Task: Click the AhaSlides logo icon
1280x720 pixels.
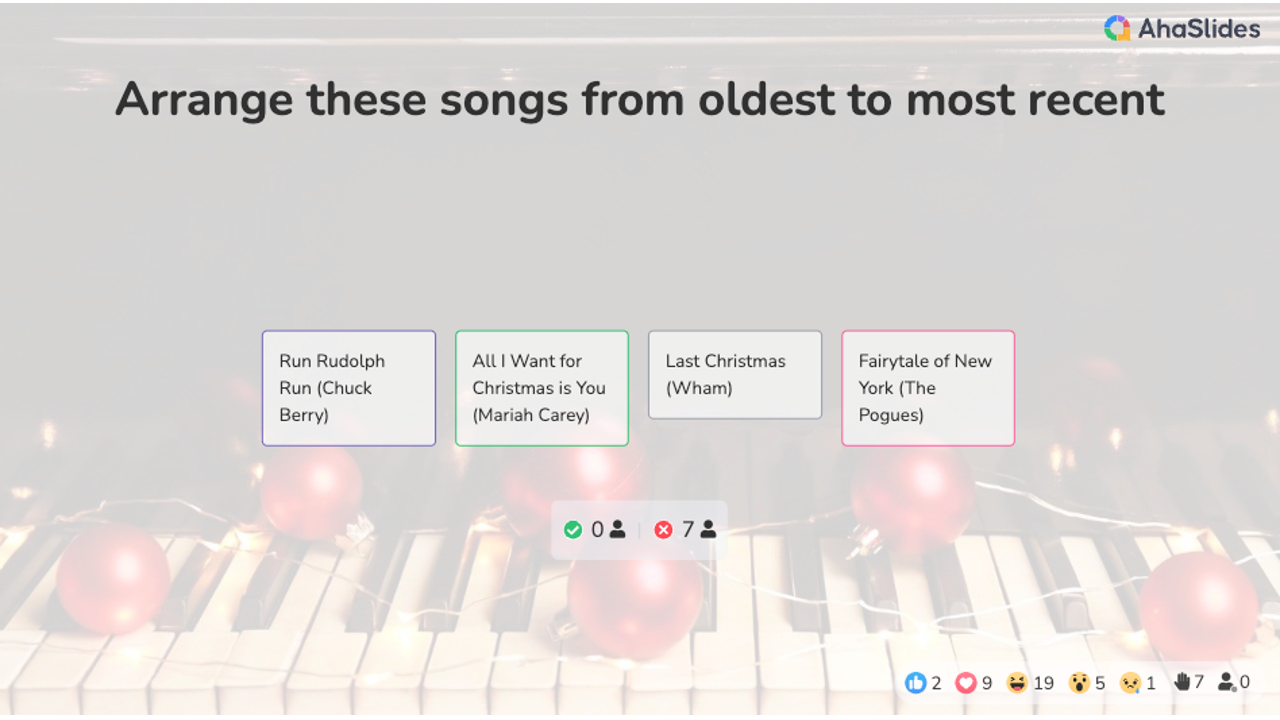Action: pos(1116,28)
